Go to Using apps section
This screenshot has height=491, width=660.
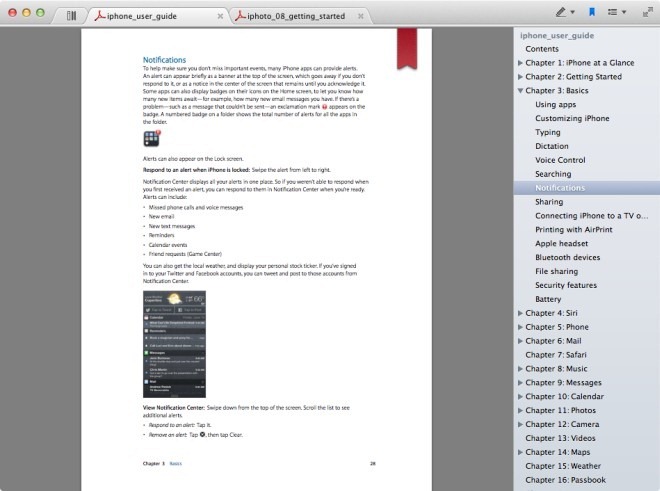(556, 104)
